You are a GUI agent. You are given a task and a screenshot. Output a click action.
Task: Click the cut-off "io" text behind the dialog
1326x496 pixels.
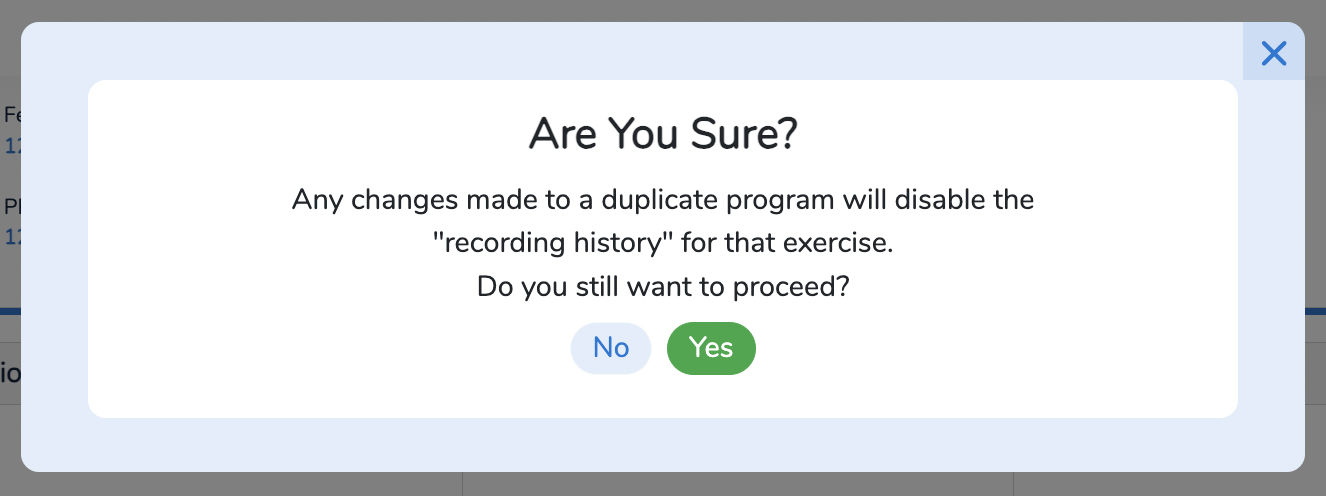[10, 374]
